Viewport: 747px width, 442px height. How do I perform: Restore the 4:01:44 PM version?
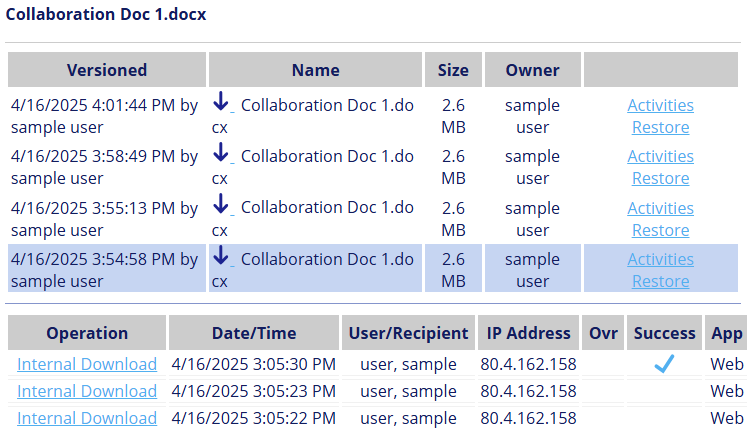[660, 127]
